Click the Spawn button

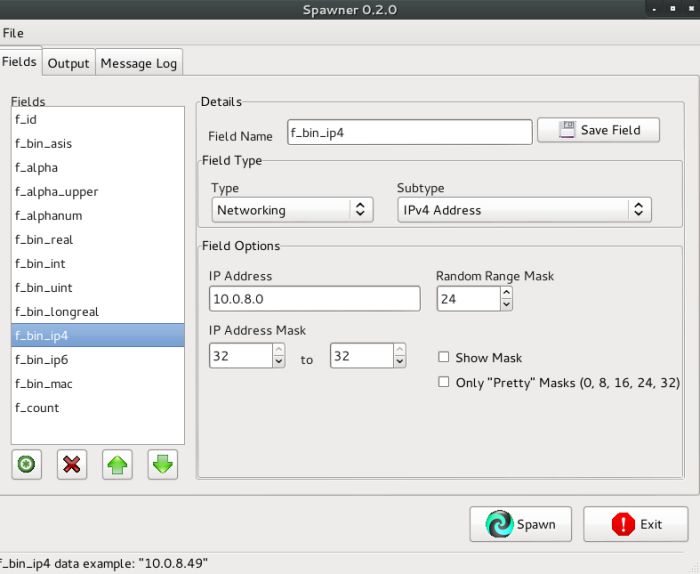point(521,524)
